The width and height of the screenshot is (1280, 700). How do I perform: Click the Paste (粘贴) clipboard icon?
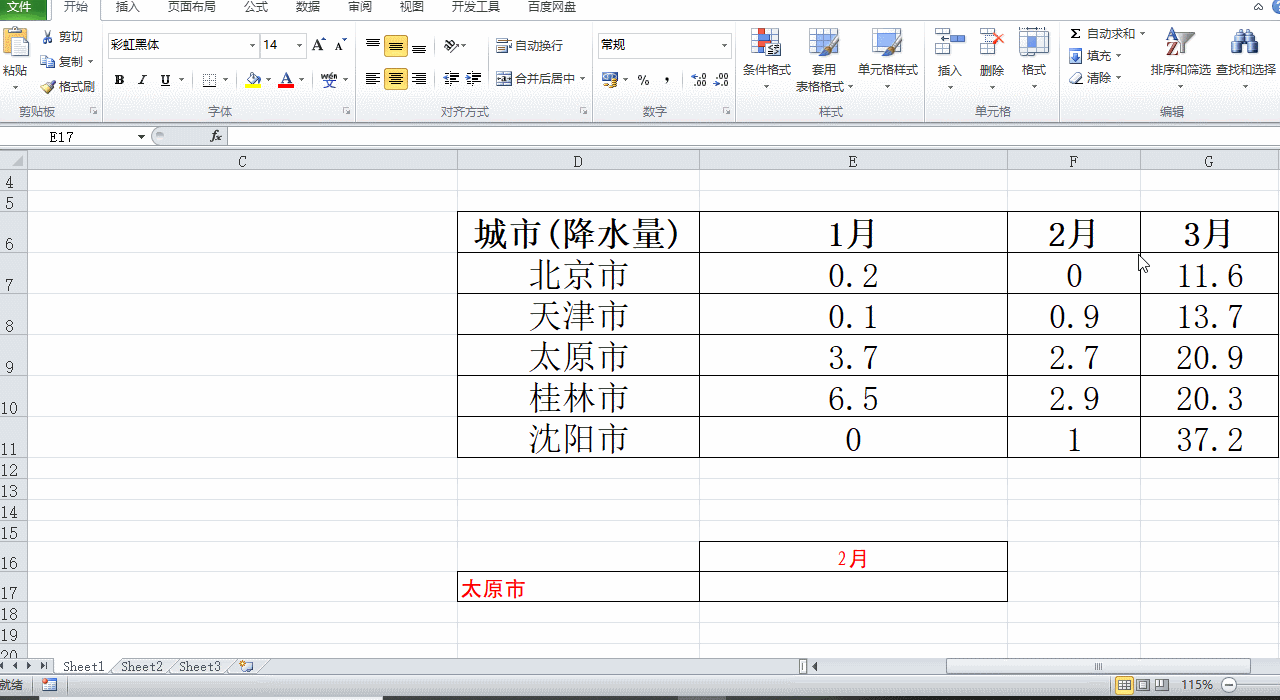pyautogui.click(x=15, y=44)
